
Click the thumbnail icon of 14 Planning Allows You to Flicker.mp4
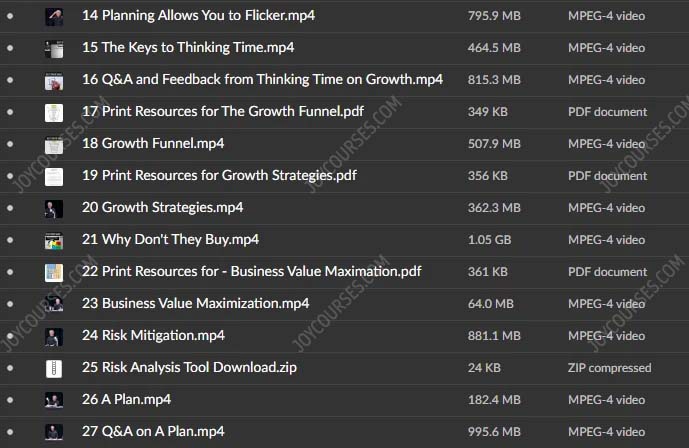coord(54,17)
